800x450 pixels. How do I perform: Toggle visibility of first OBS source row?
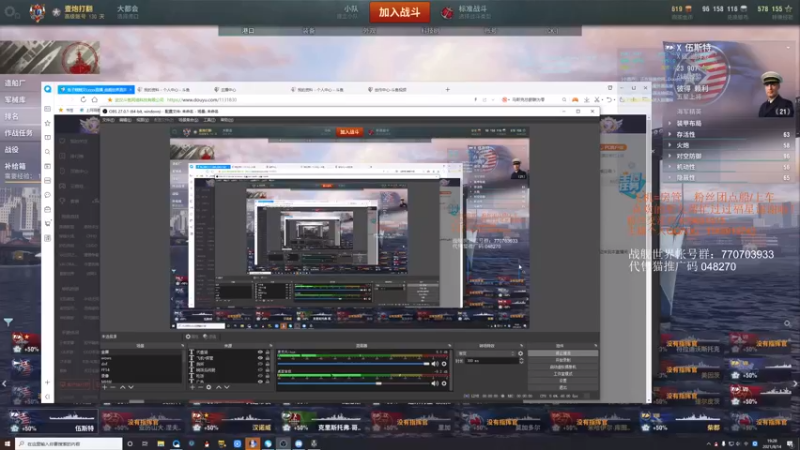click(260, 352)
